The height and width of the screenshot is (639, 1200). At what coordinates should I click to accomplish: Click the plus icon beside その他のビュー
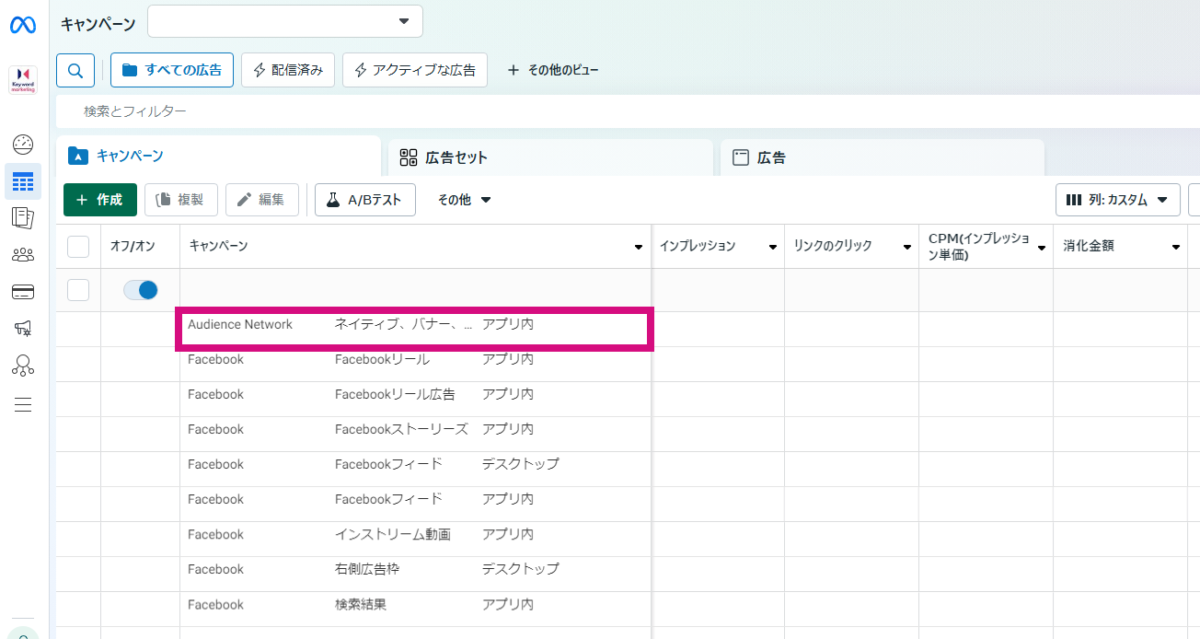tap(513, 70)
